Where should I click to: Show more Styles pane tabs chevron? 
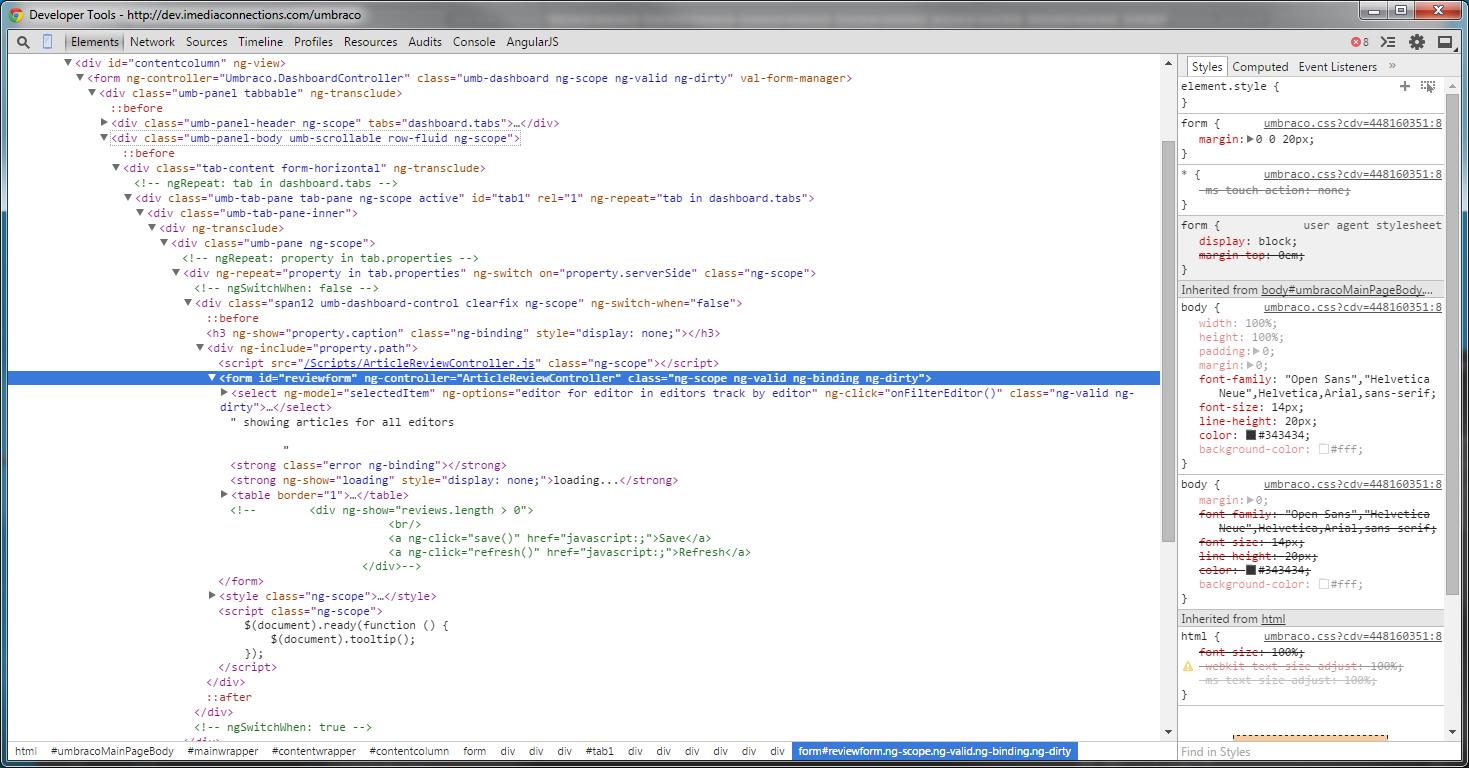1391,66
